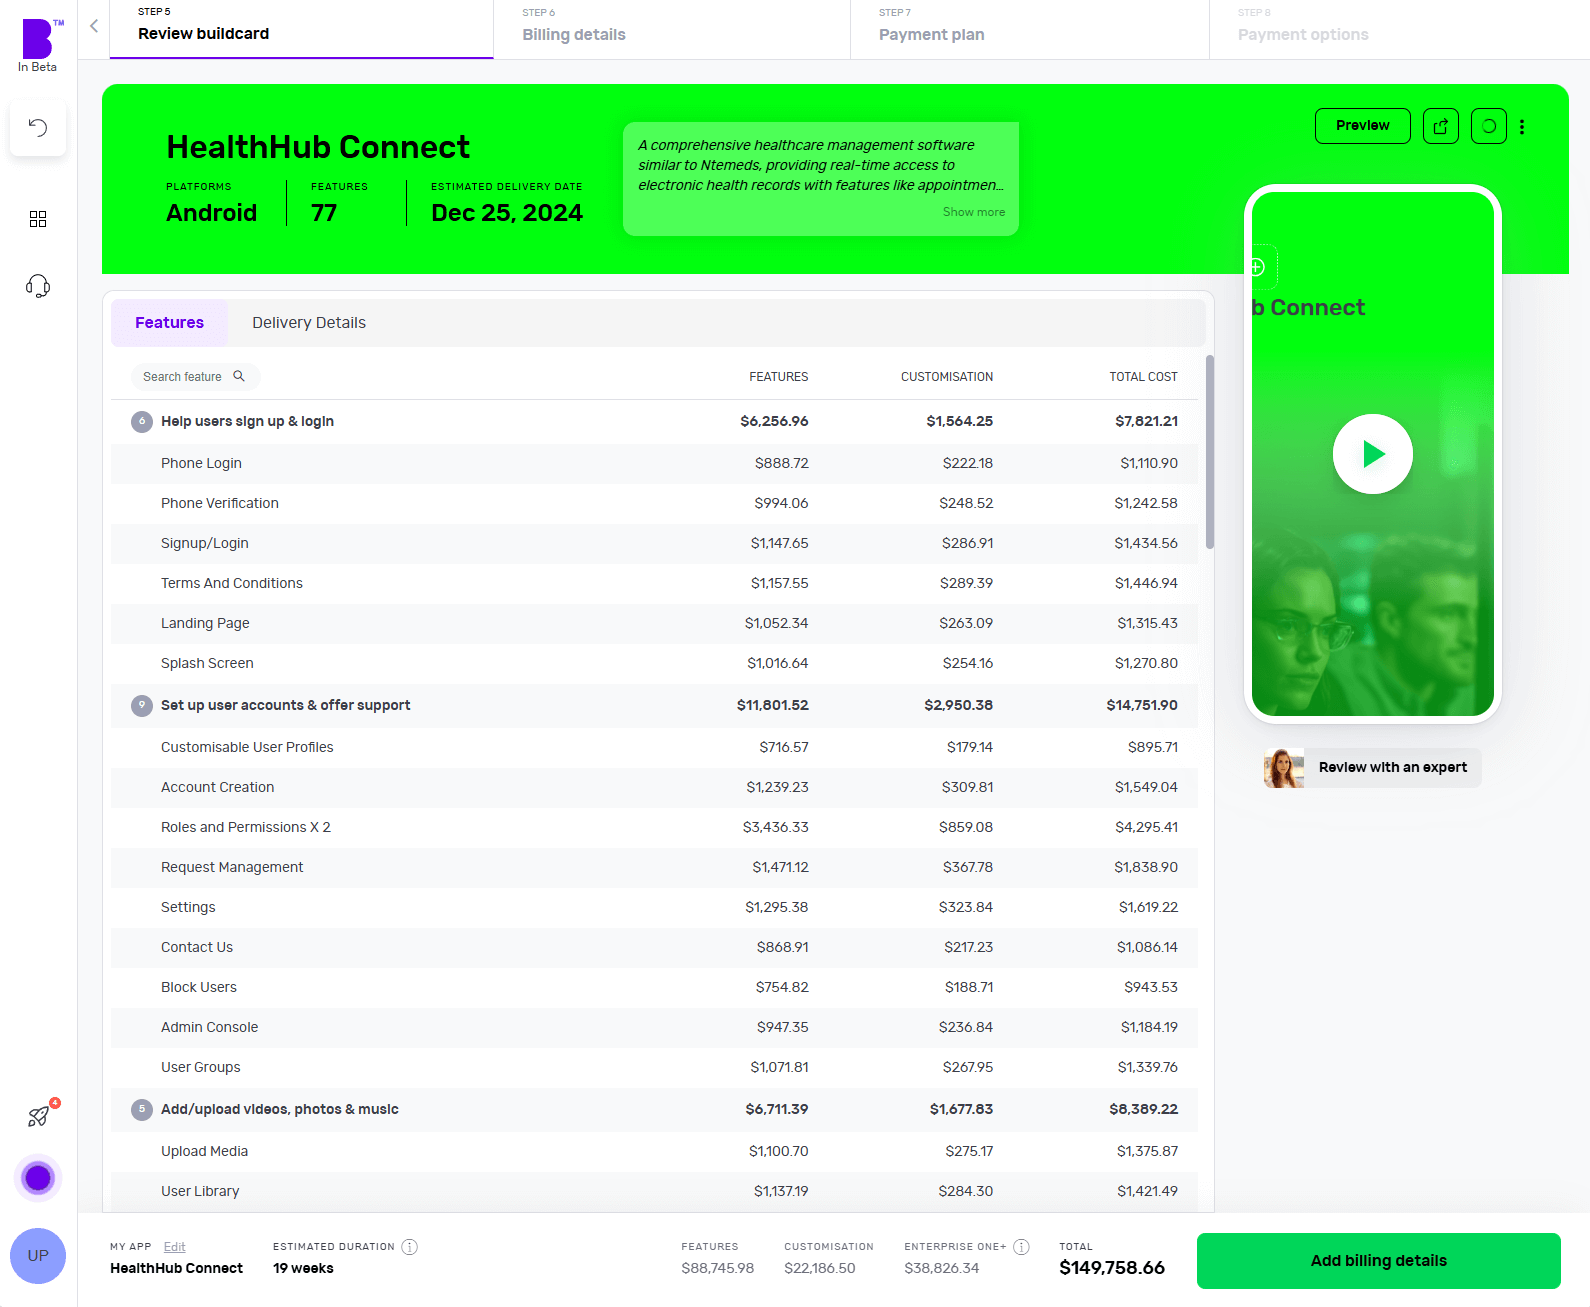This screenshot has width=1590, height=1307.
Task: Select the User Library feature row
Action: (654, 1191)
